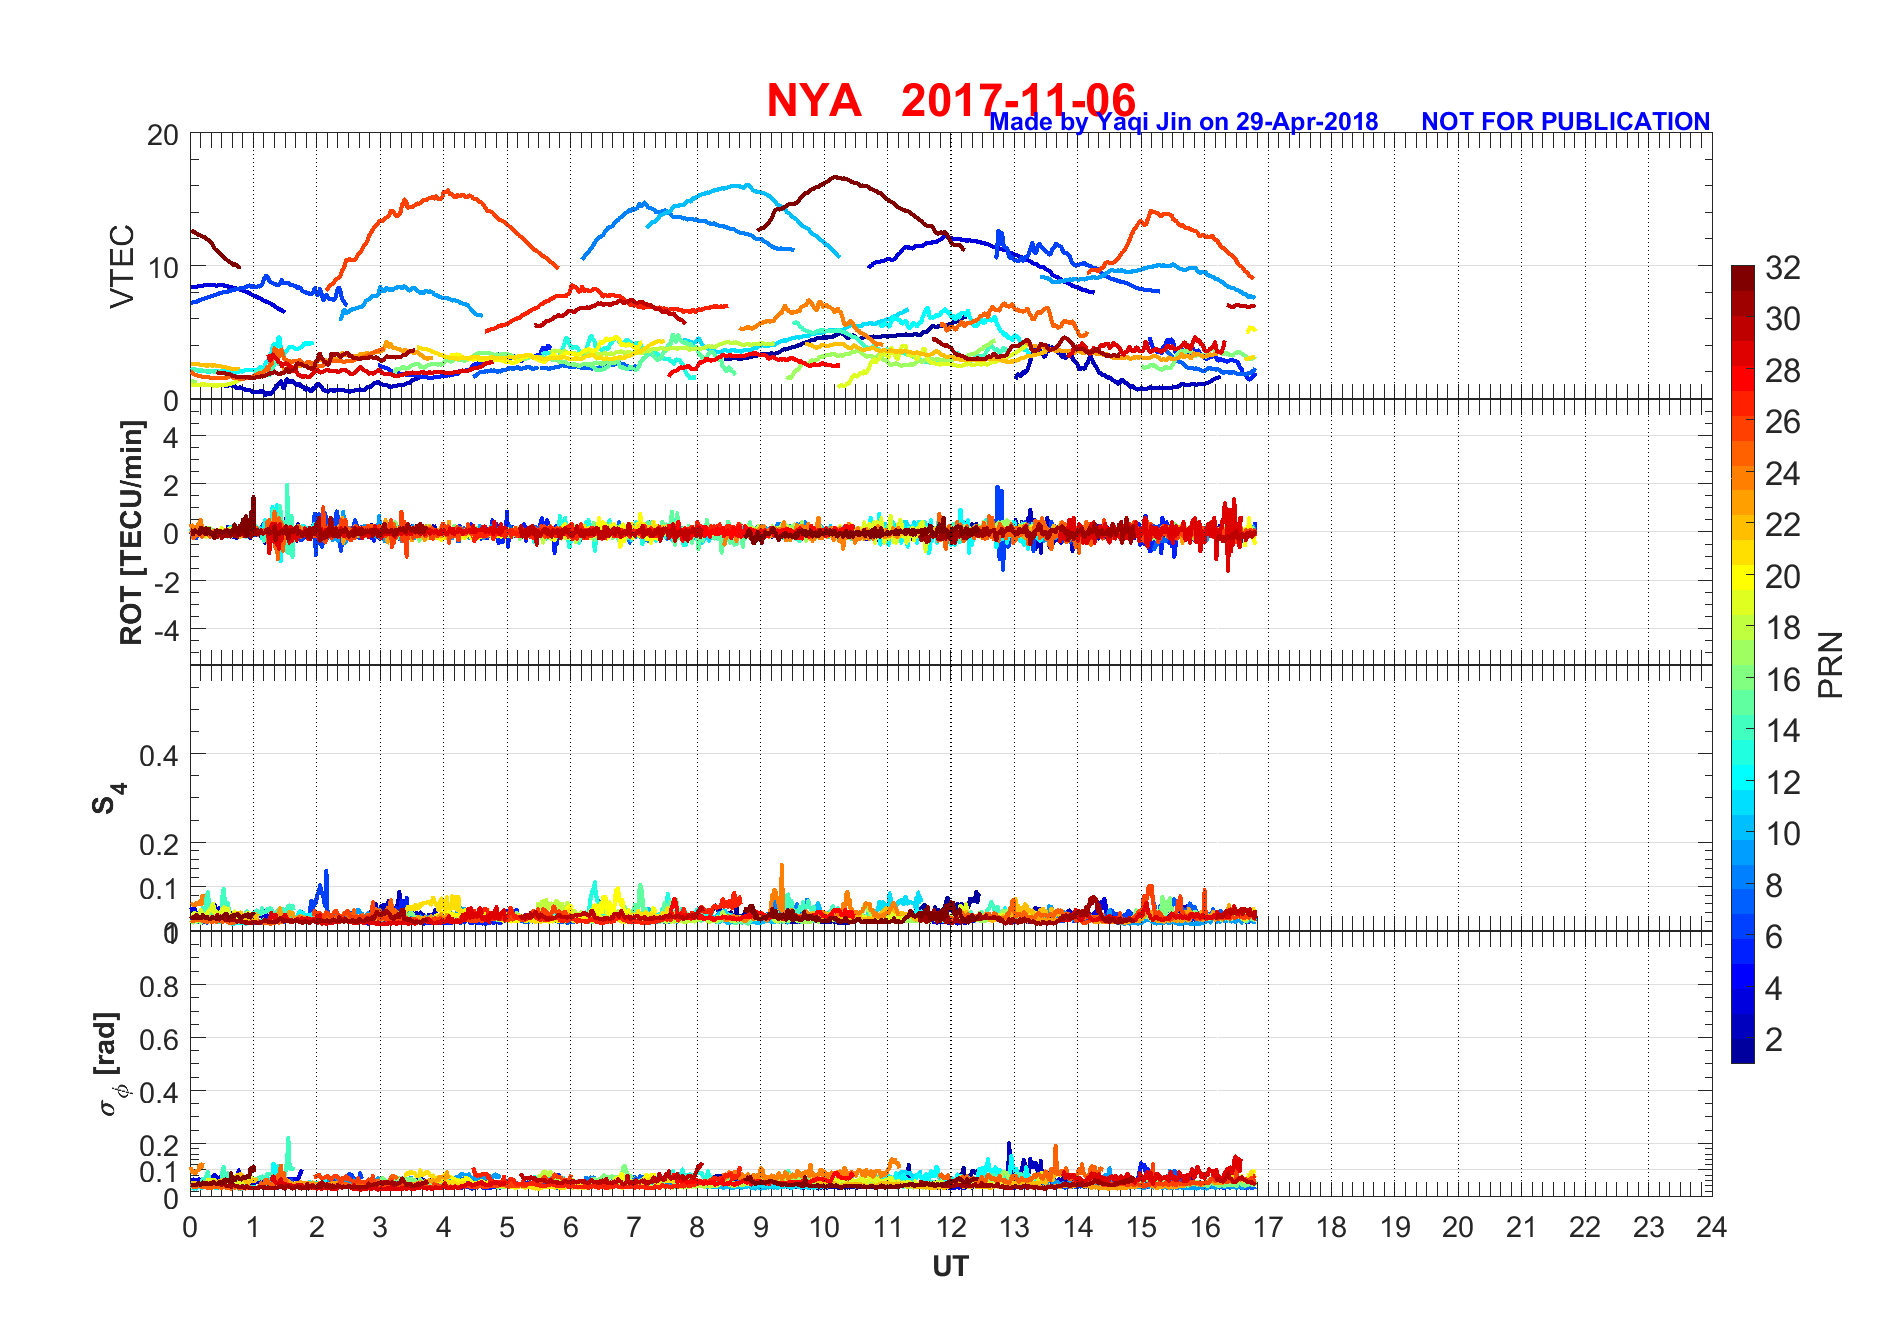Click the "UT" x-axis label

tap(950, 1267)
